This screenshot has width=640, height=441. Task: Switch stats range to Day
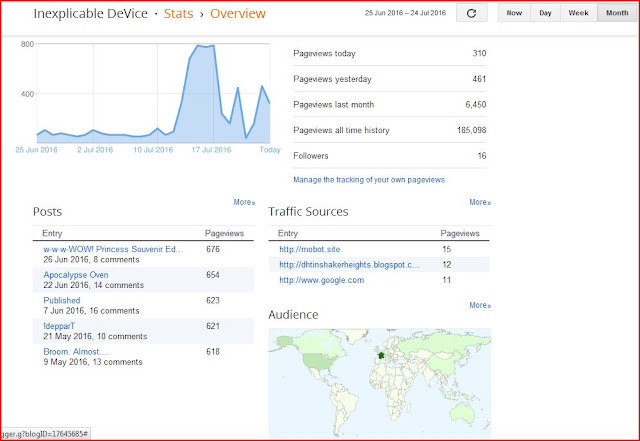coord(545,13)
